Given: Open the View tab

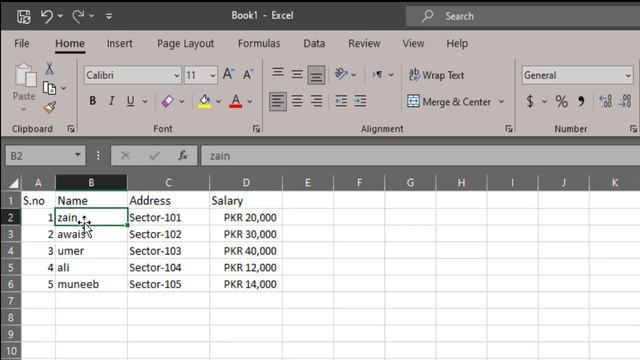Looking at the screenshot, I should pos(413,43).
